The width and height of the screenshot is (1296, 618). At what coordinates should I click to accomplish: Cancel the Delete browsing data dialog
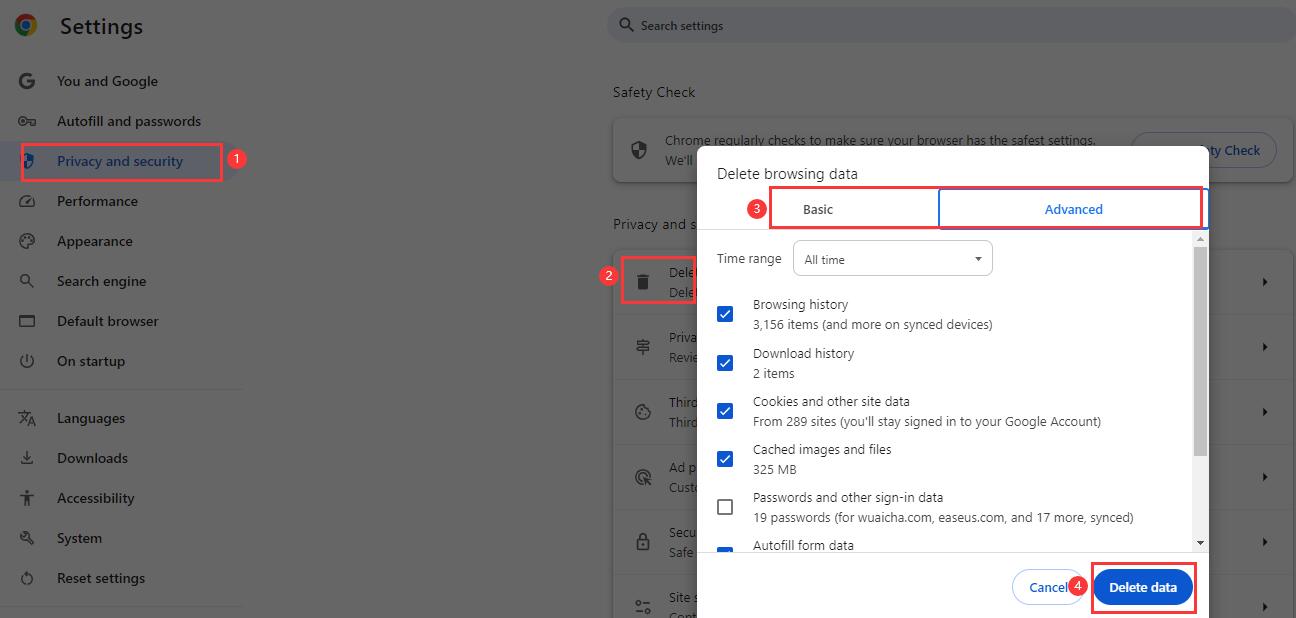(x=1047, y=587)
